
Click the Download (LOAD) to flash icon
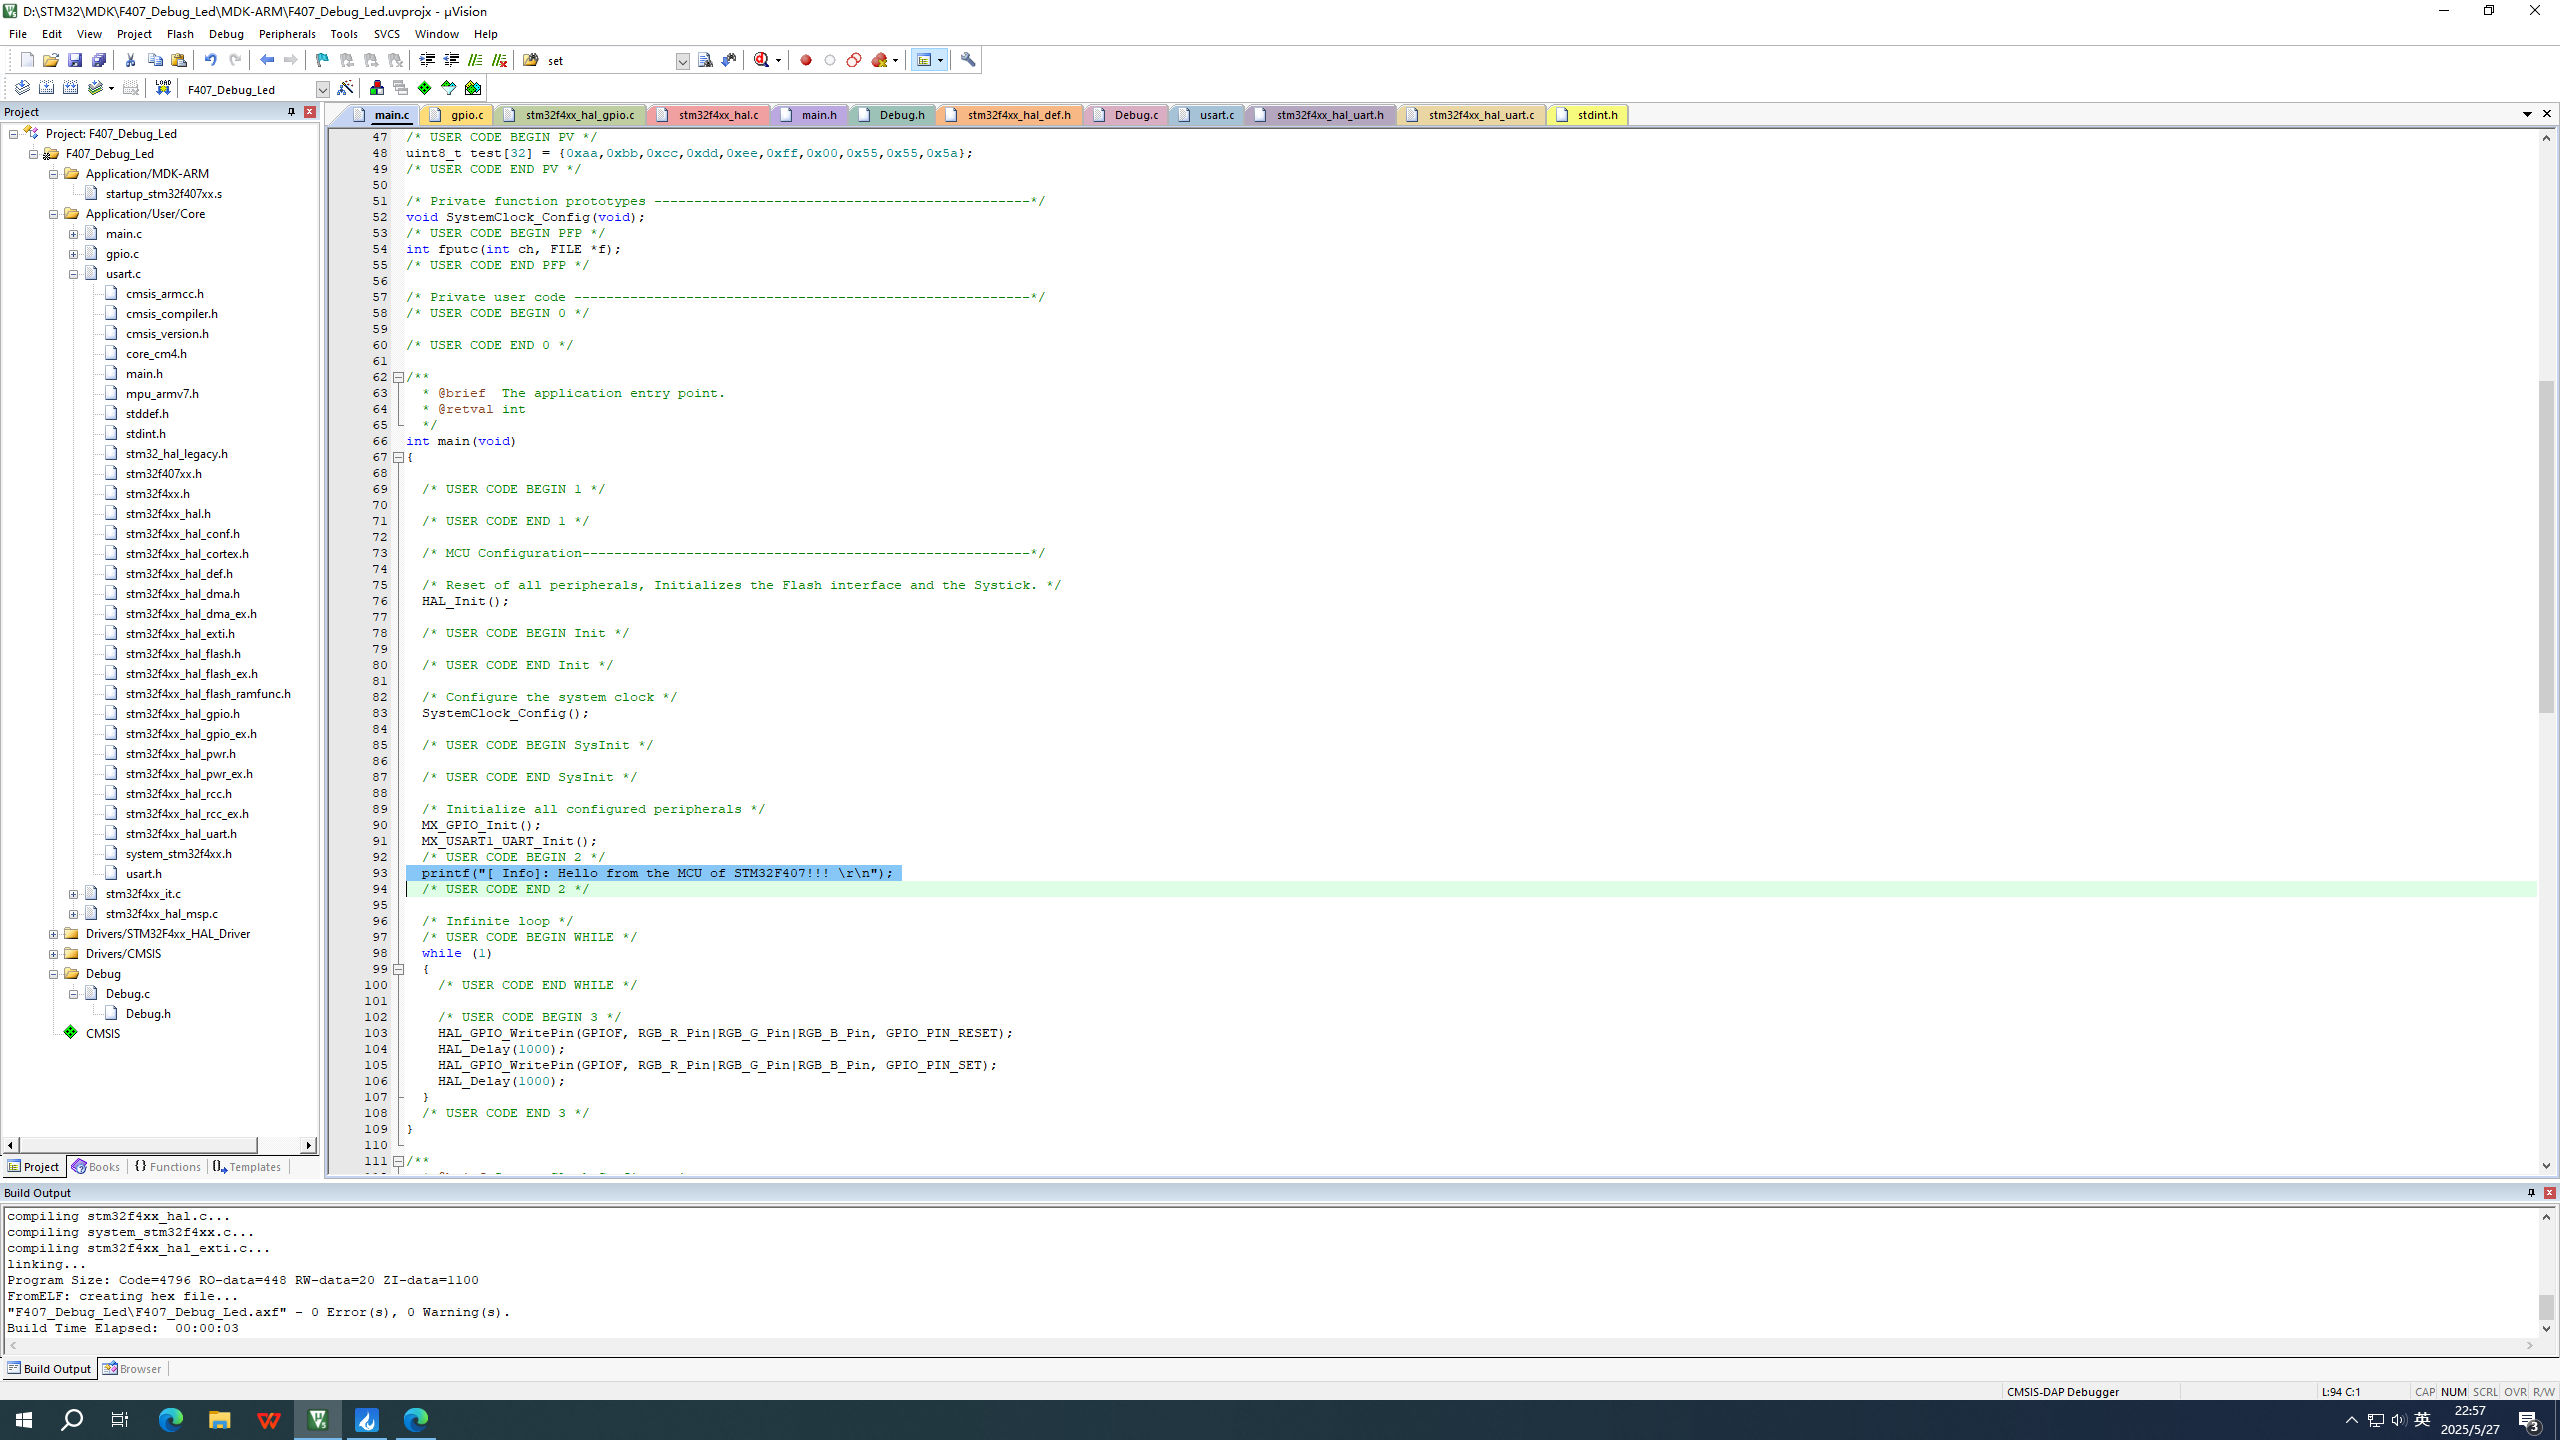[x=163, y=88]
